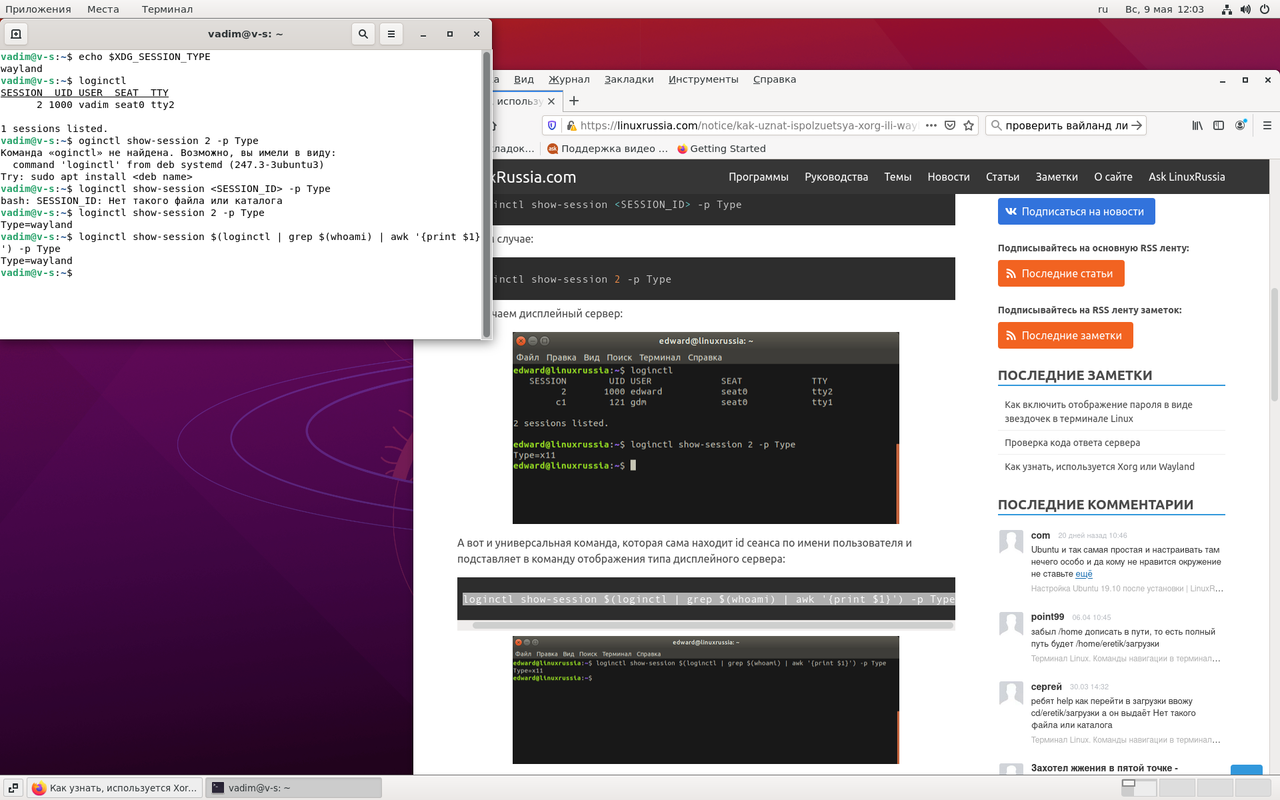Click the site padlock icon in address bar

[571, 126]
